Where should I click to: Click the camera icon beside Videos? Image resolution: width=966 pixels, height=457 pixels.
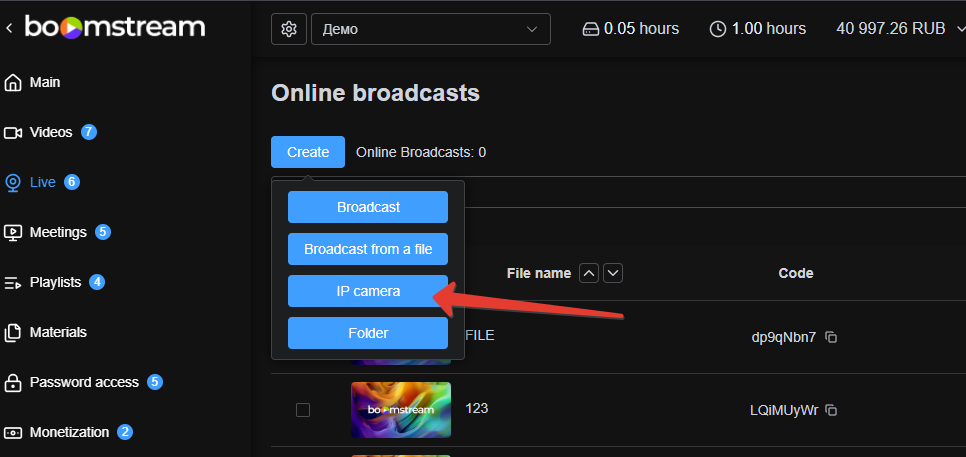(13, 132)
